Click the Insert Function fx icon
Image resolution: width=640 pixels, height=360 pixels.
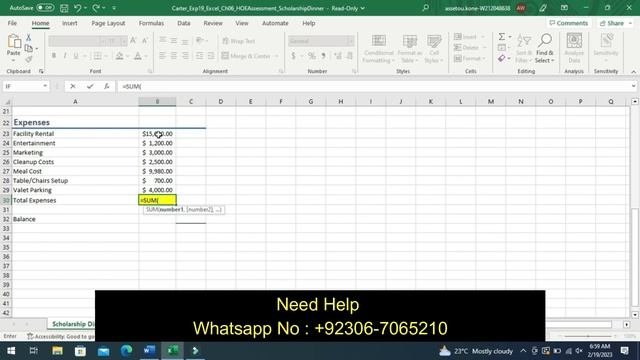(107, 86)
